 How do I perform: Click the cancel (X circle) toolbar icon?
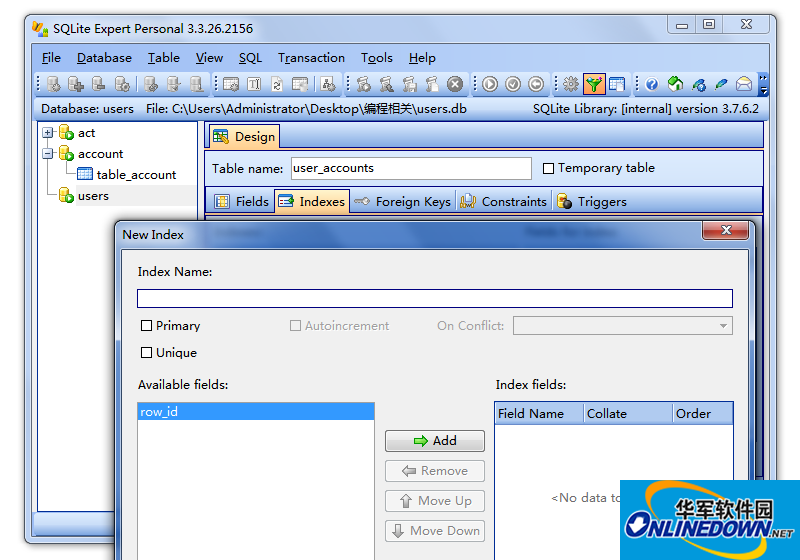pos(455,84)
